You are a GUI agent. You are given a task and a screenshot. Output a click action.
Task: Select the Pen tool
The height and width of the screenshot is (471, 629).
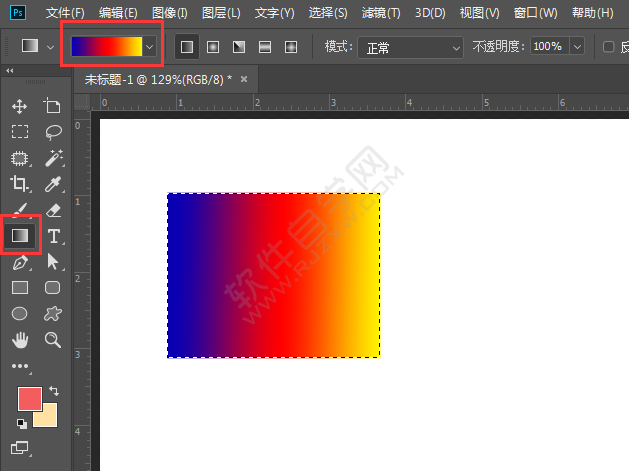pyautogui.click(x=20, y=262)
